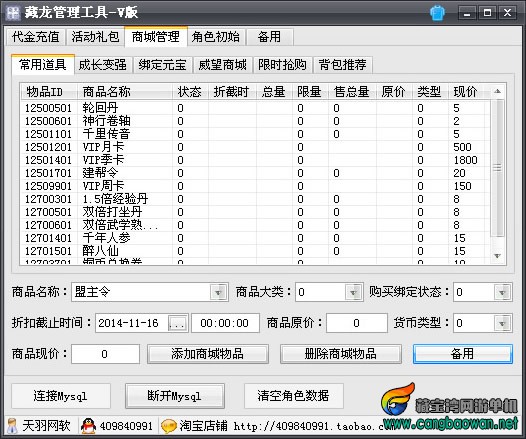Click the list scroll-down arrow
The image size is (526, 439).
(498, 256)
